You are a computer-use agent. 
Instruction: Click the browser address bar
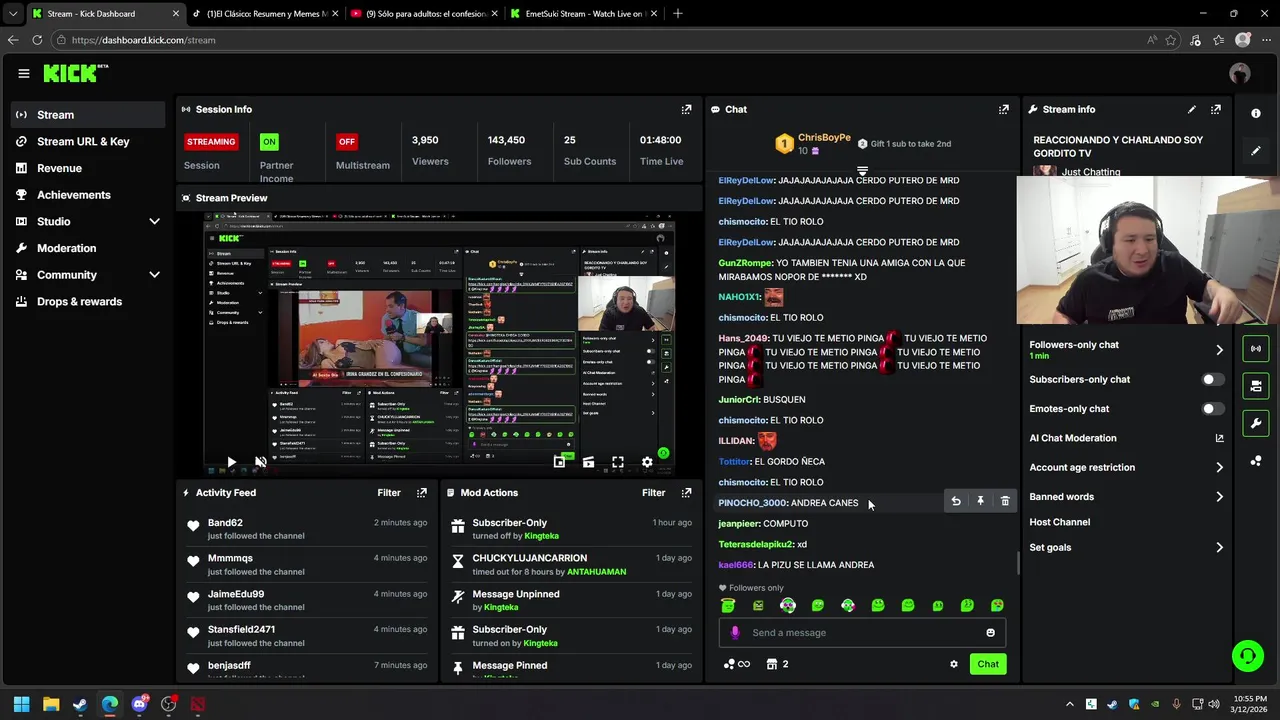(x=600, y=40)
